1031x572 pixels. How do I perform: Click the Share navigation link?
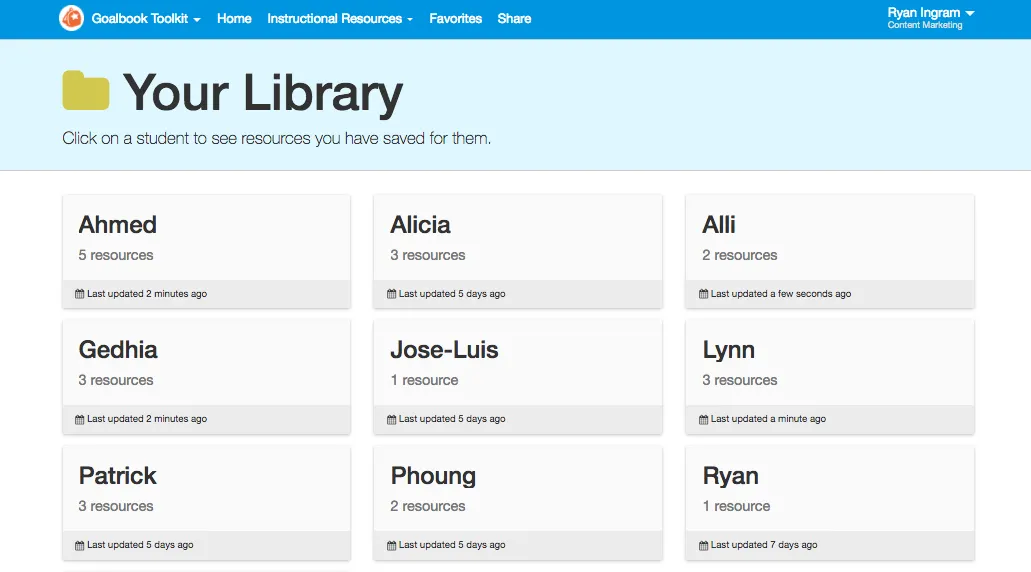click(x=514, y=19)
